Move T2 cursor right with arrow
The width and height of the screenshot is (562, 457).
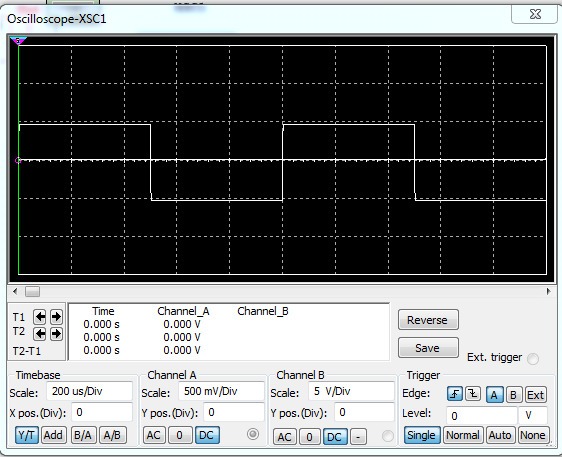point(56,334)
